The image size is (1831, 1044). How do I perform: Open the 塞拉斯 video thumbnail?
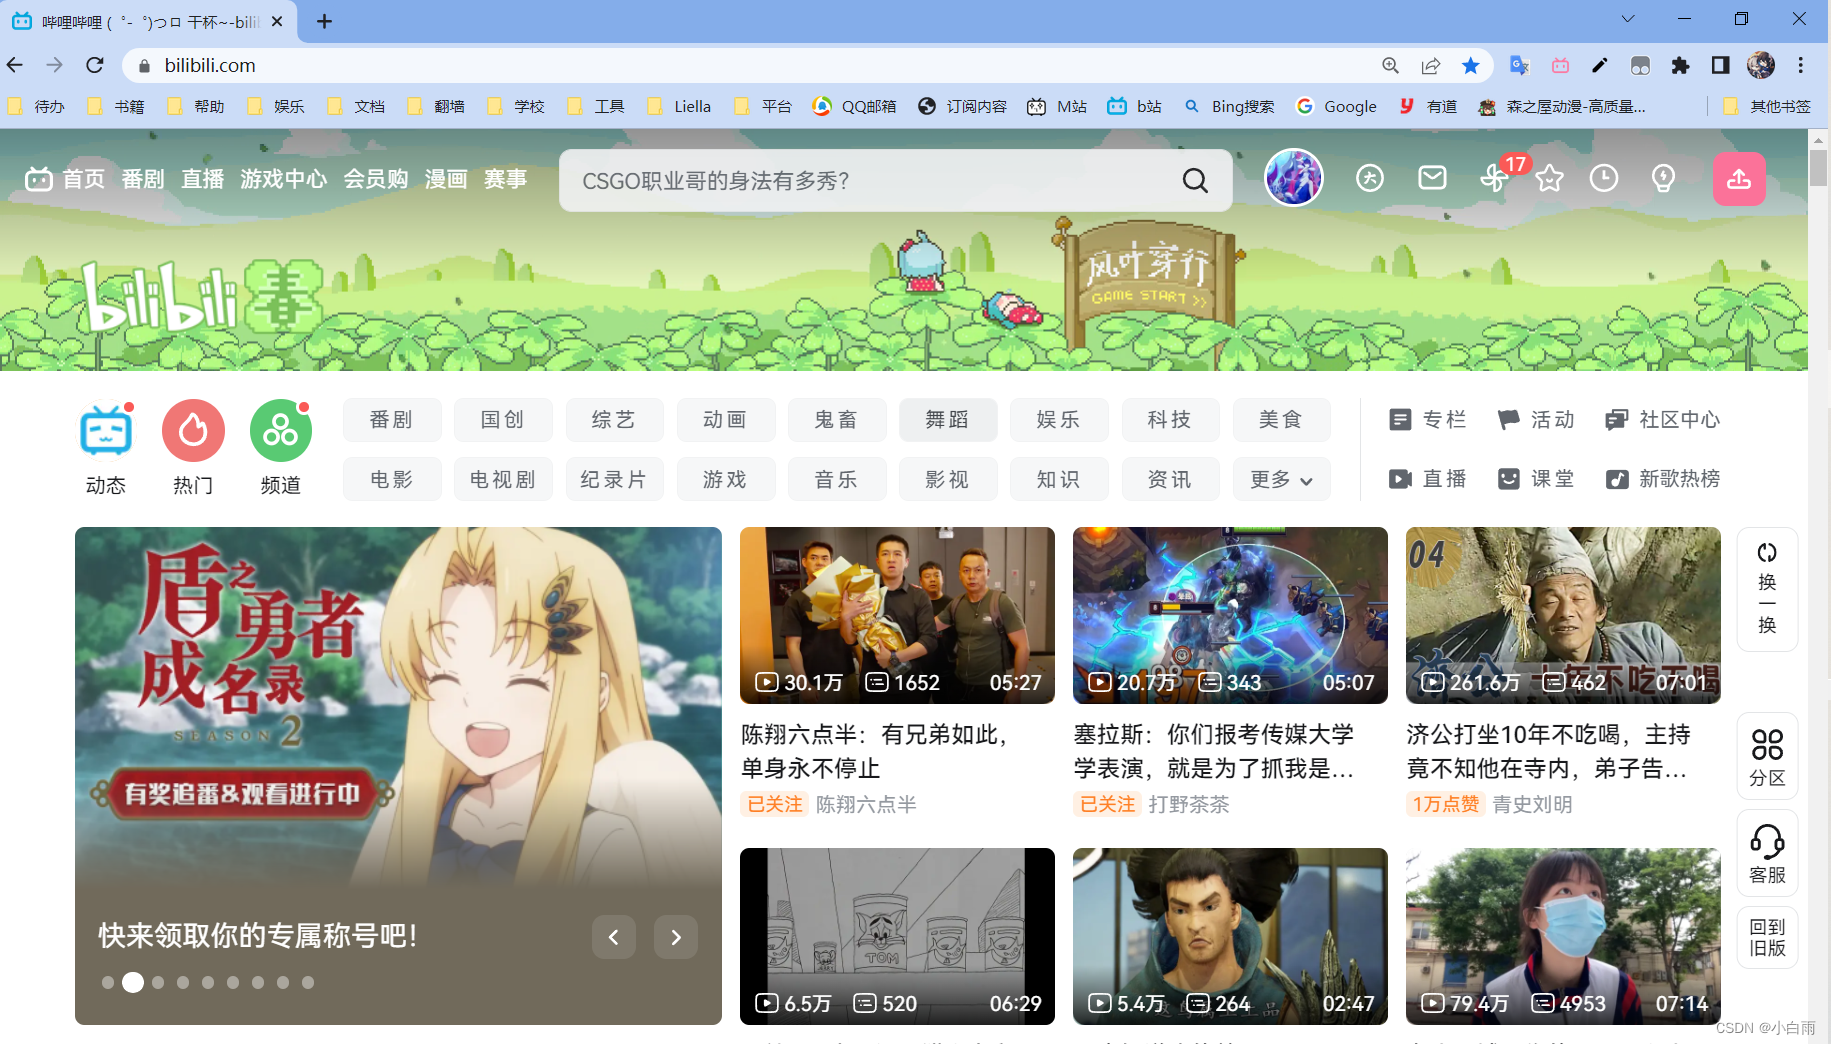[1230, 615]
